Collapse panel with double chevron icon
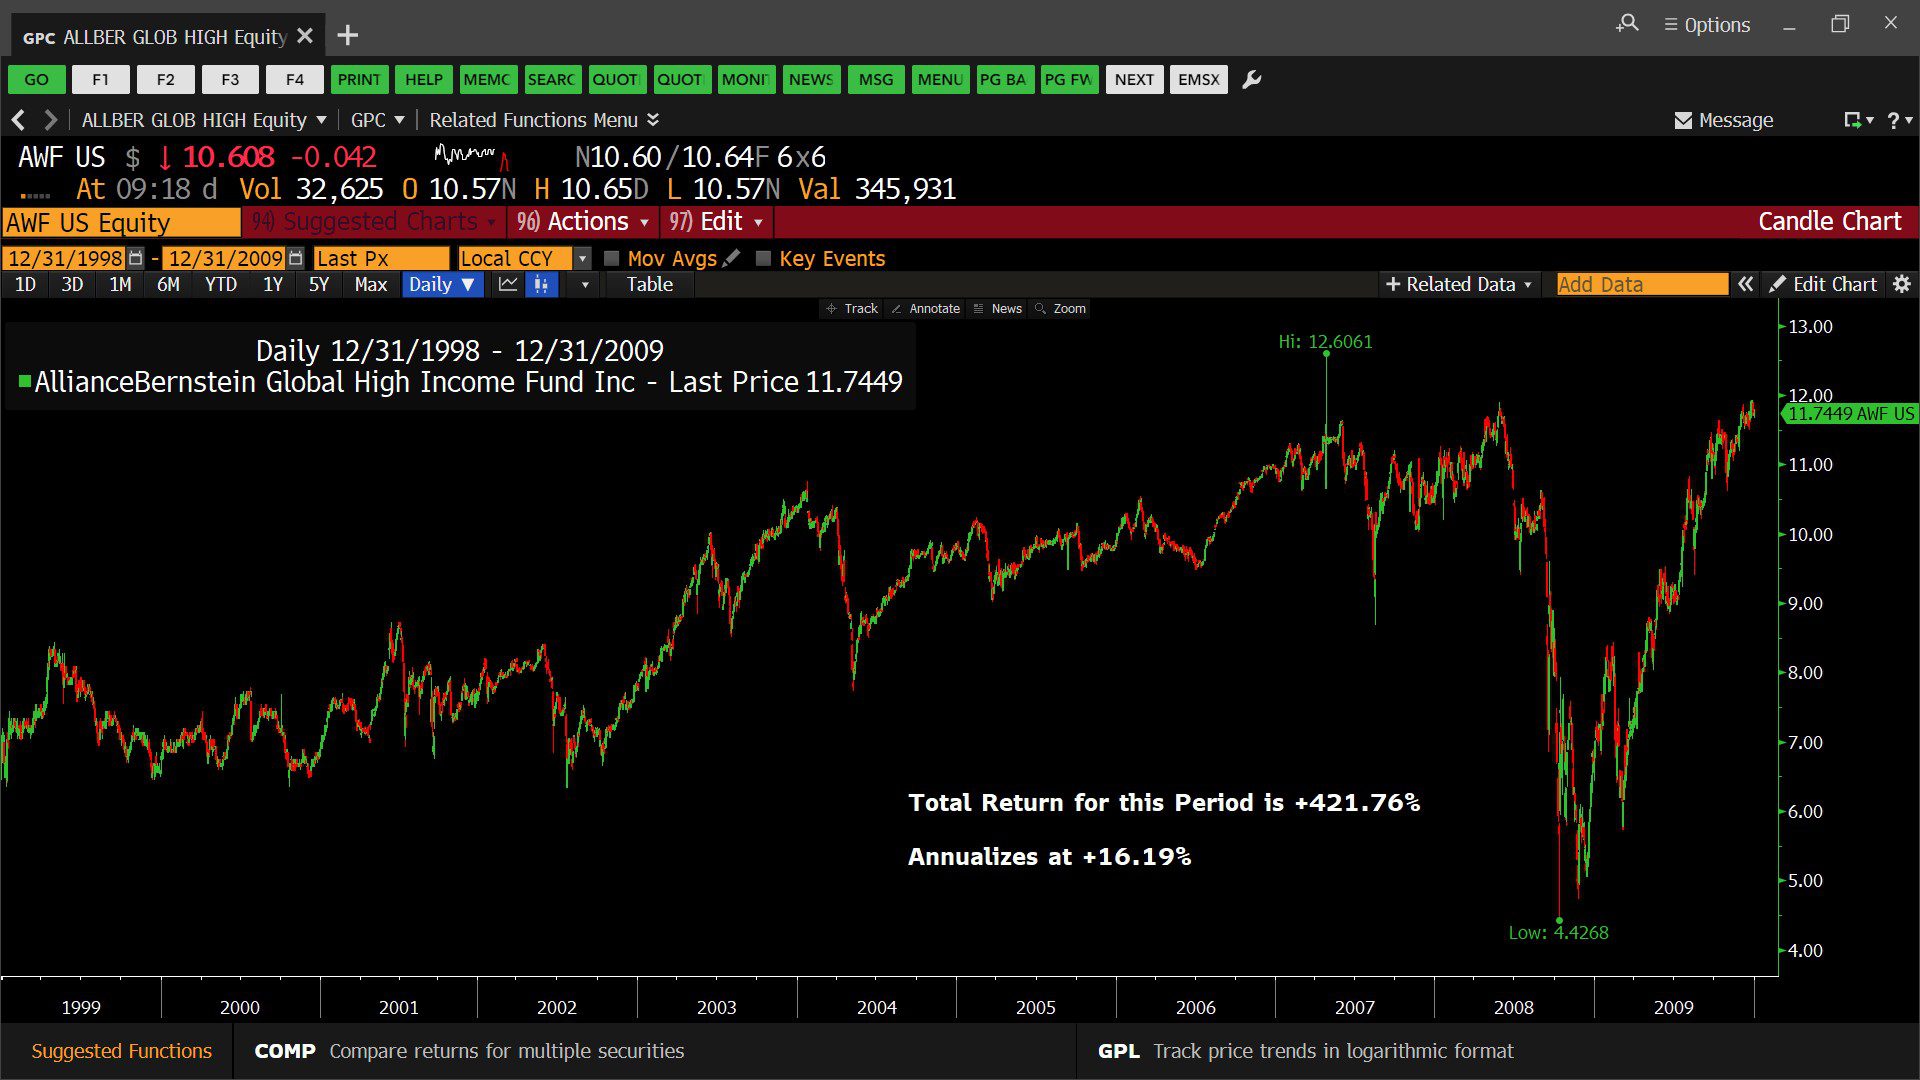The width and height of the screenshot is (1920, 1080). (1745, 285)
